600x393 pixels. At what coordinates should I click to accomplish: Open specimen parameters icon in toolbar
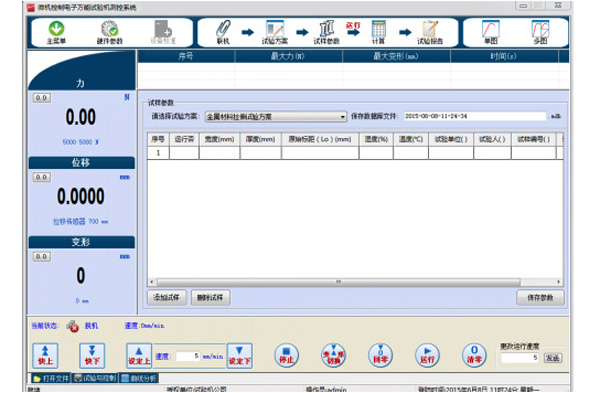tap(326, 29)
